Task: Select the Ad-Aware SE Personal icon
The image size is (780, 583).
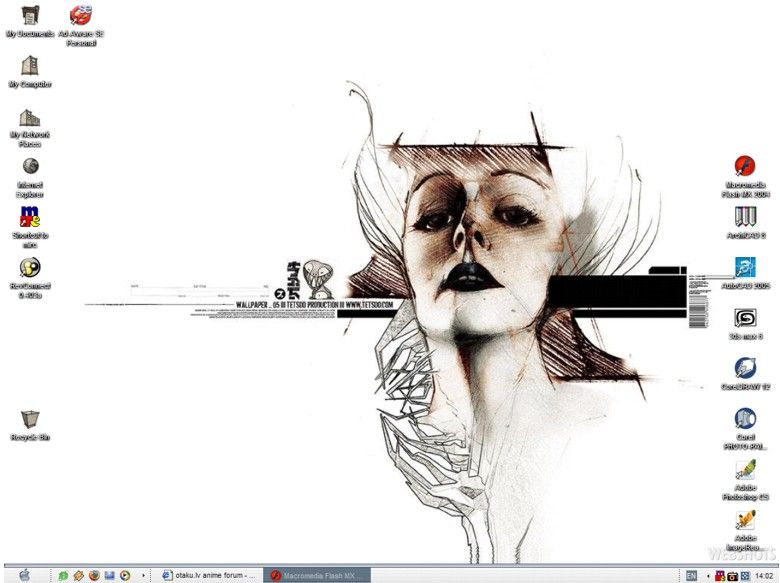Action: [81, 26]
